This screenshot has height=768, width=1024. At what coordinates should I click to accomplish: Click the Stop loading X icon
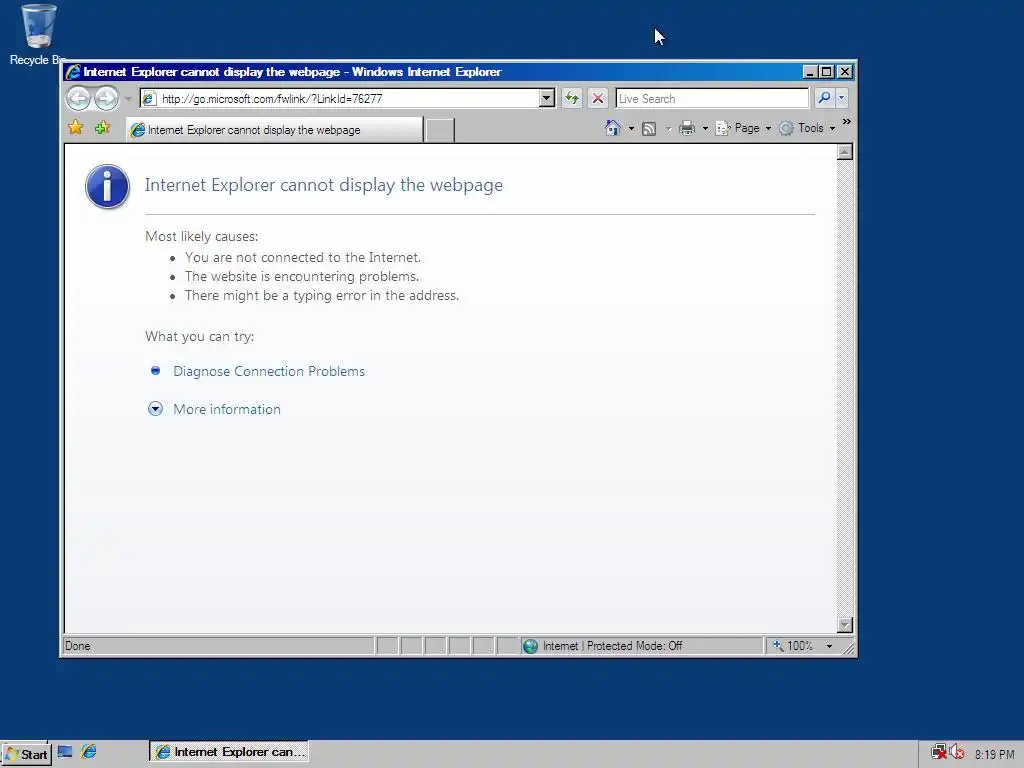(x=598, y=99)
